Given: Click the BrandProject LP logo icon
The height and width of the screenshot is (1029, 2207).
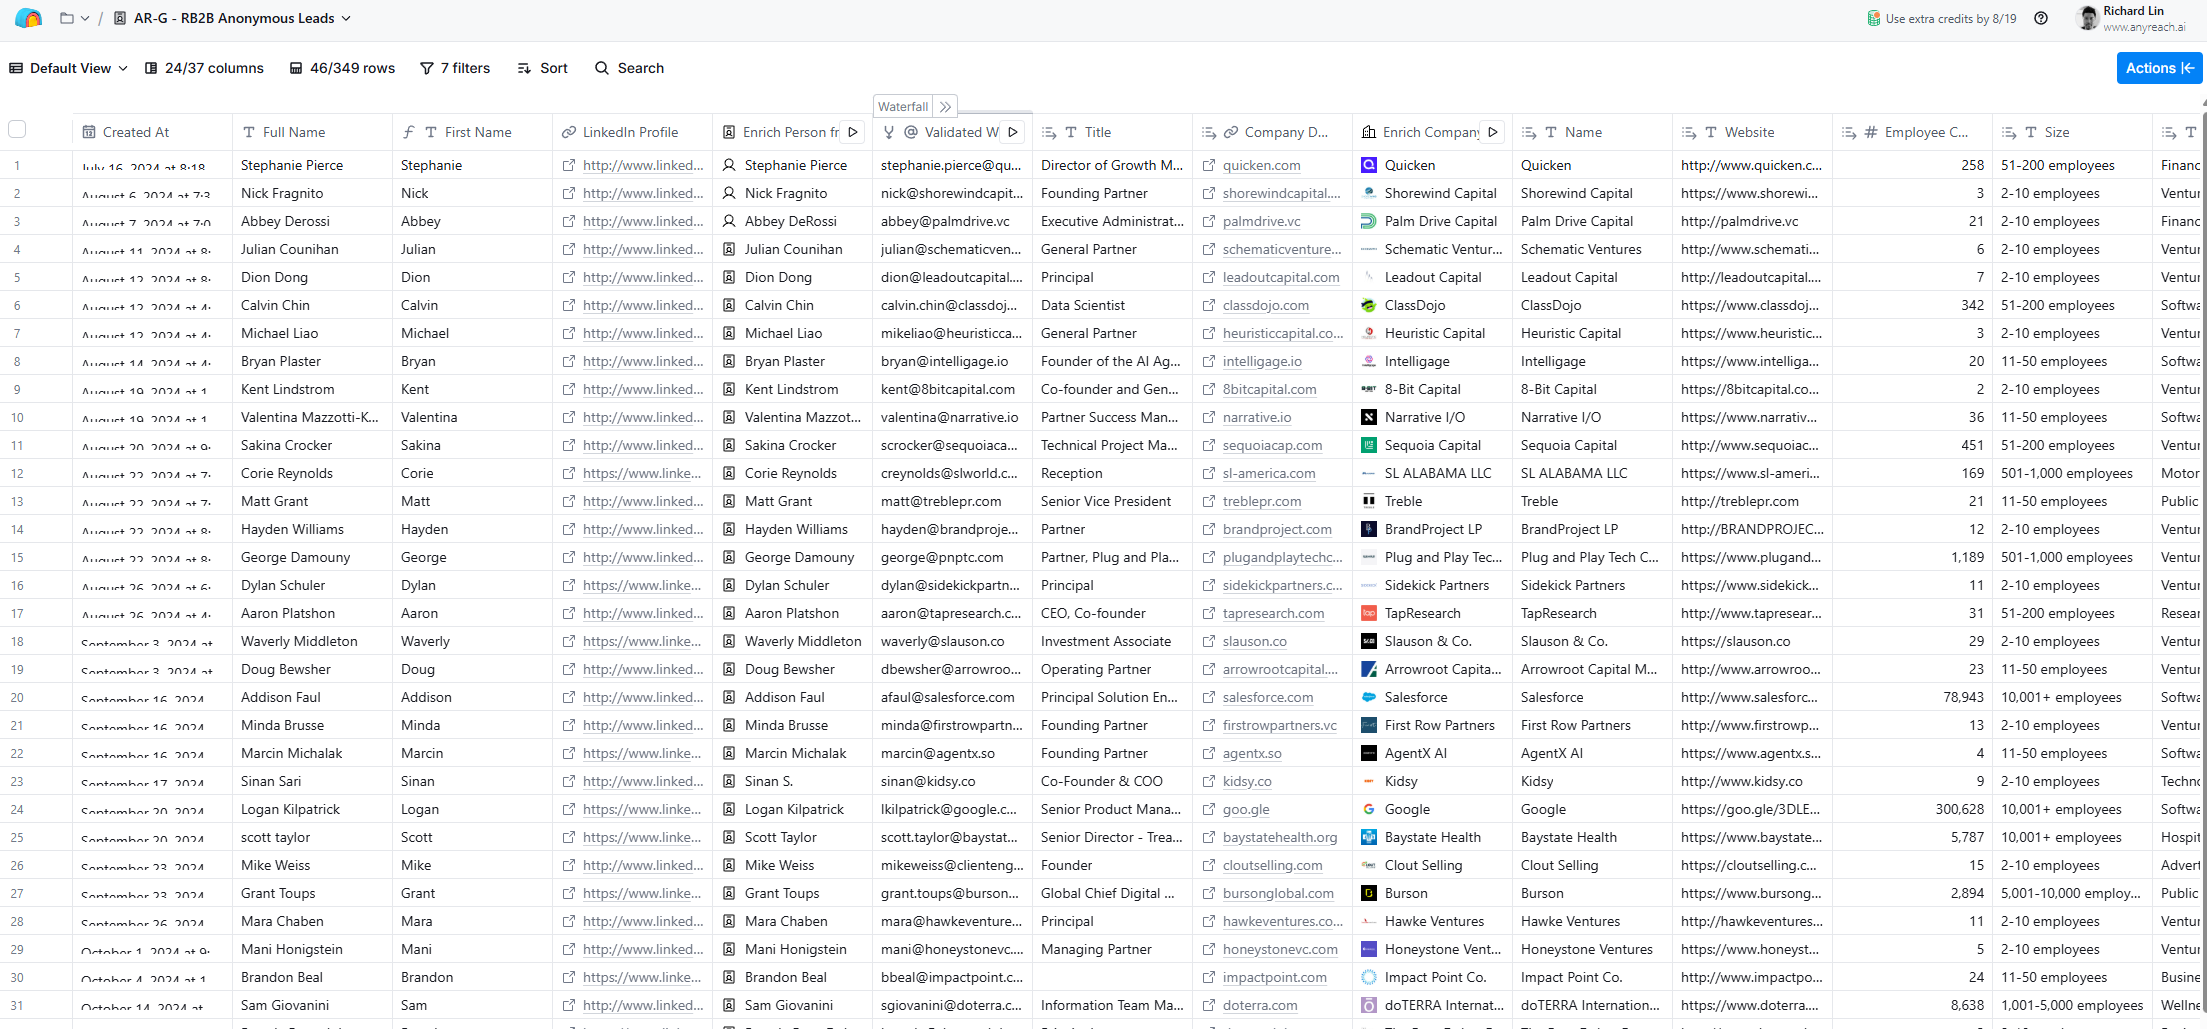Looking at the screenshot, I should pos(1369,529).
